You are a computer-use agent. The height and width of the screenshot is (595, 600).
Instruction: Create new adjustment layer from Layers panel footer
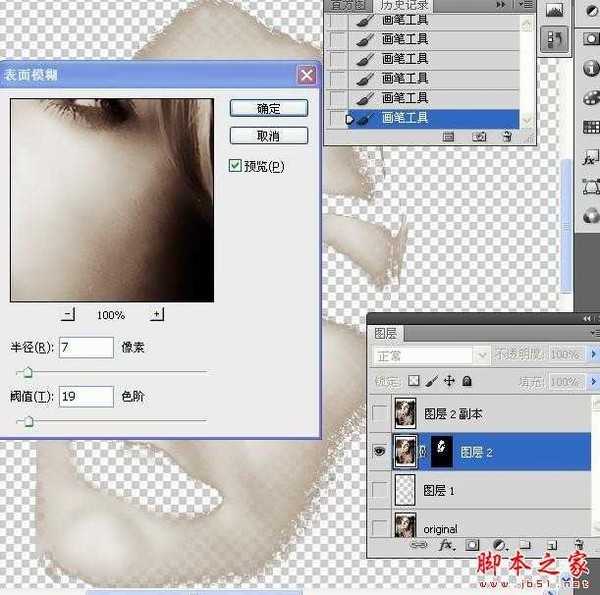tap(497, 546)
